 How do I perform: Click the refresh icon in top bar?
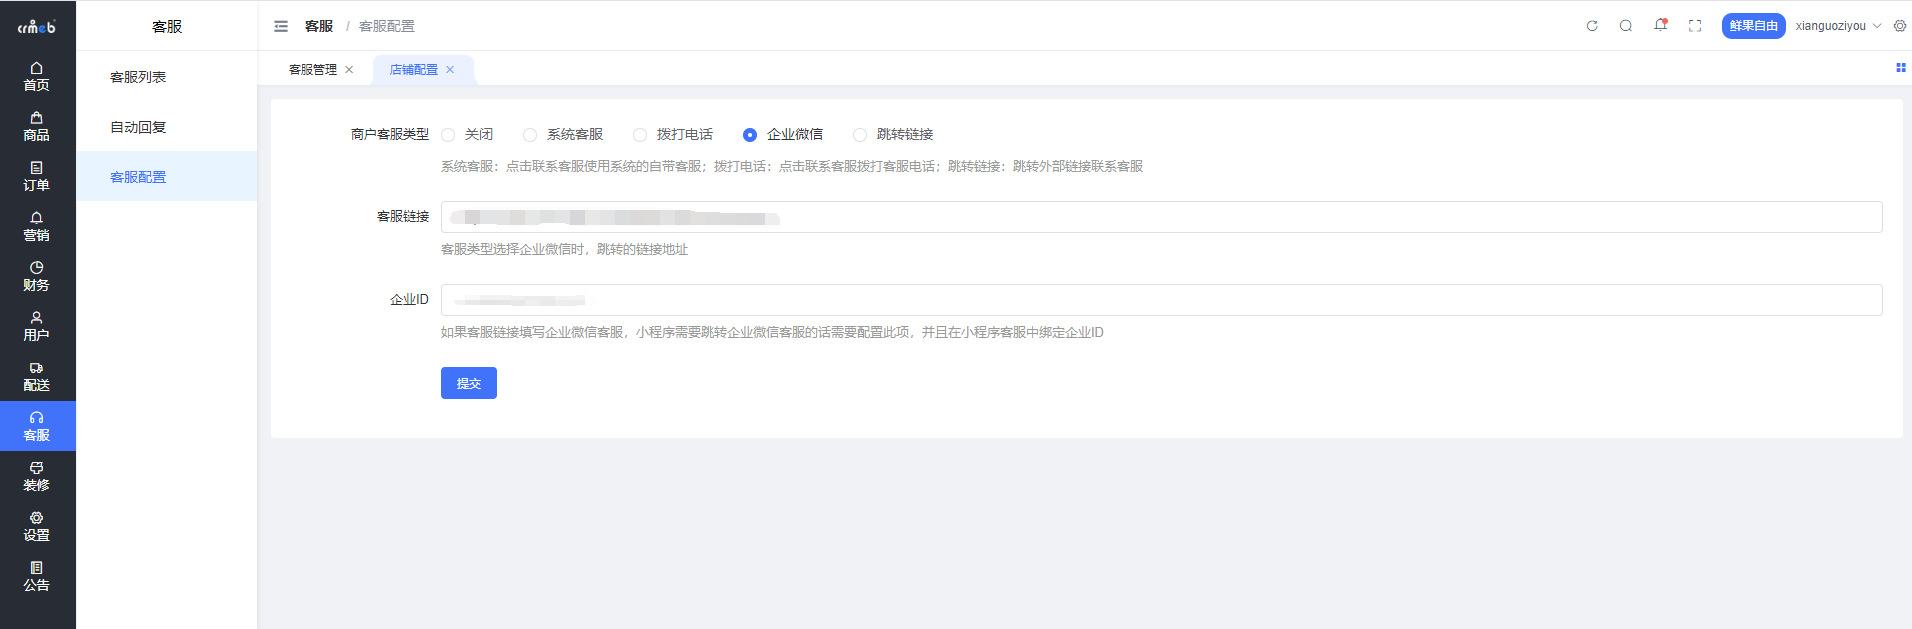tap(1592, 26)
